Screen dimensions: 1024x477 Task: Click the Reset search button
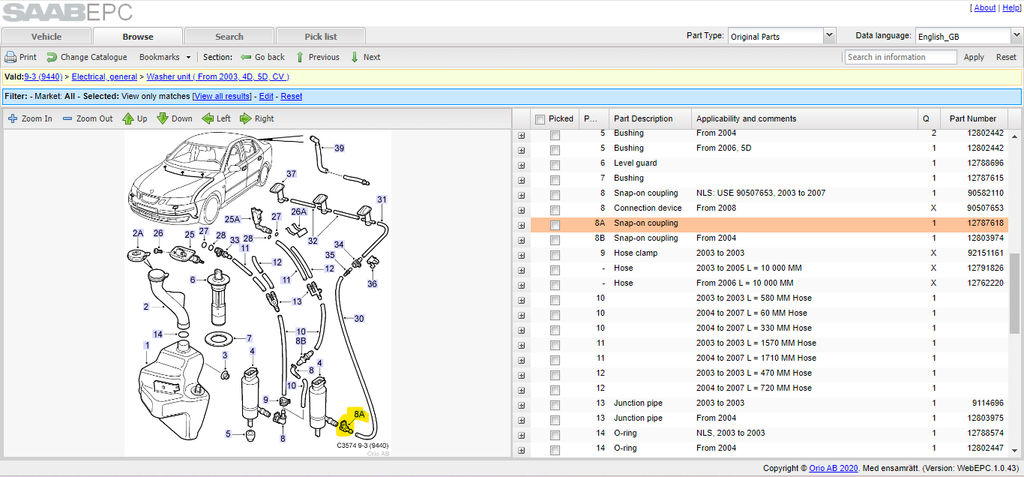[x=1006, y=58]
